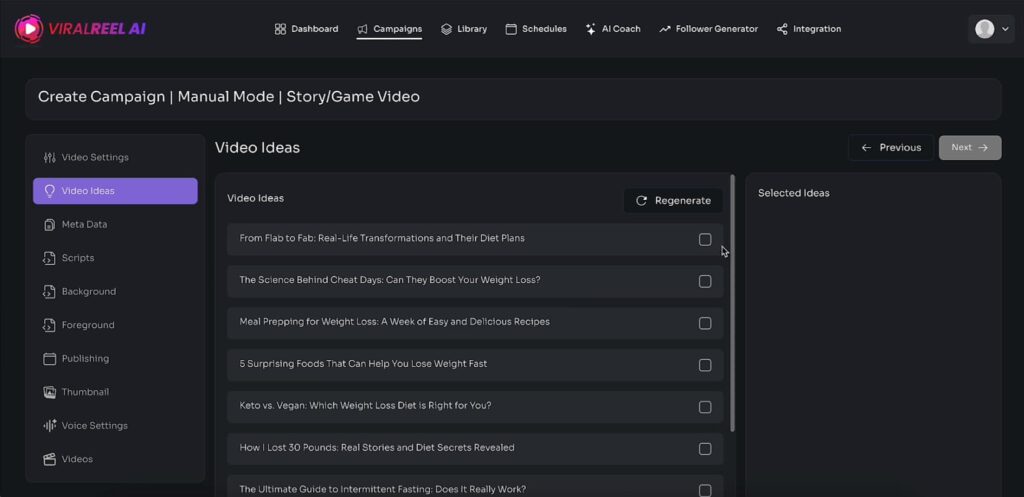This screenshot has height=497, width=1024.
Task: Check the 'From Flab to Fab' idea checkbox
Action: (705, 240)
